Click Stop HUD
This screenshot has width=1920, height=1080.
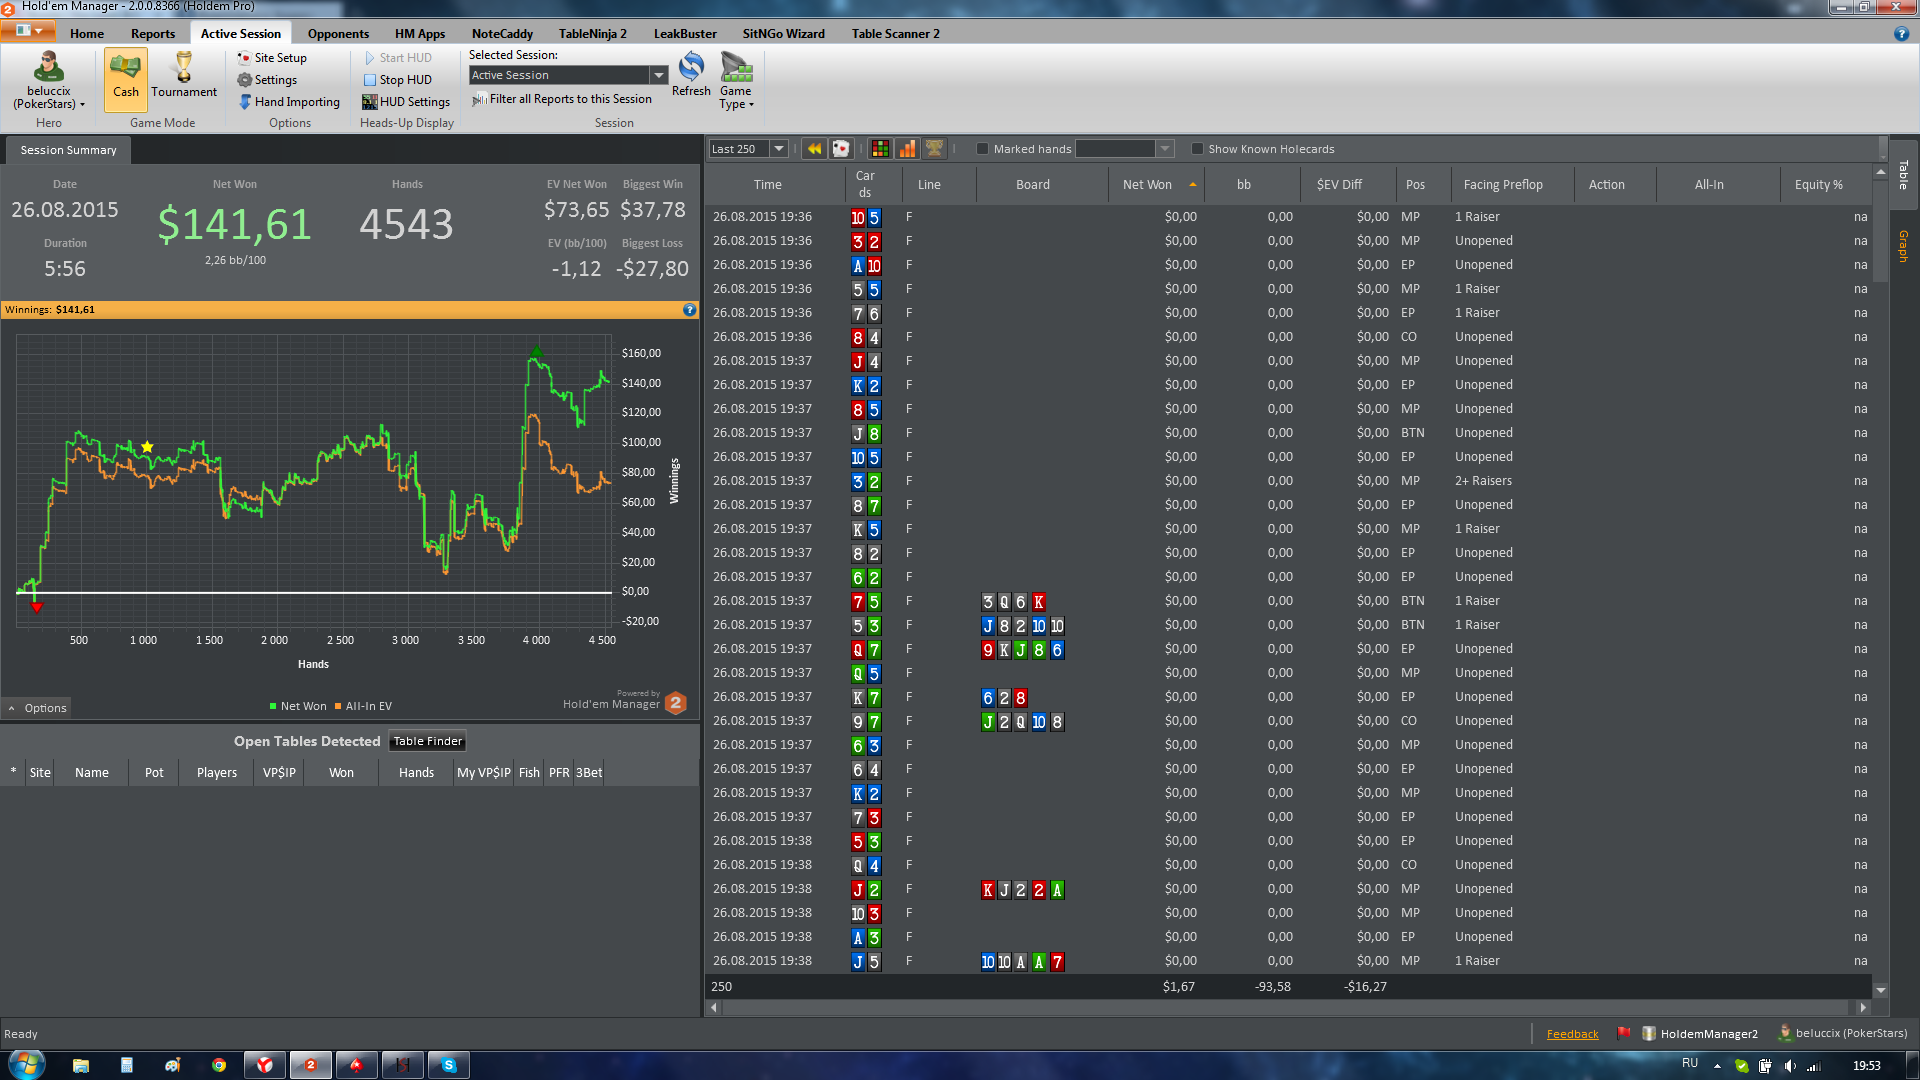pos(398,80)
